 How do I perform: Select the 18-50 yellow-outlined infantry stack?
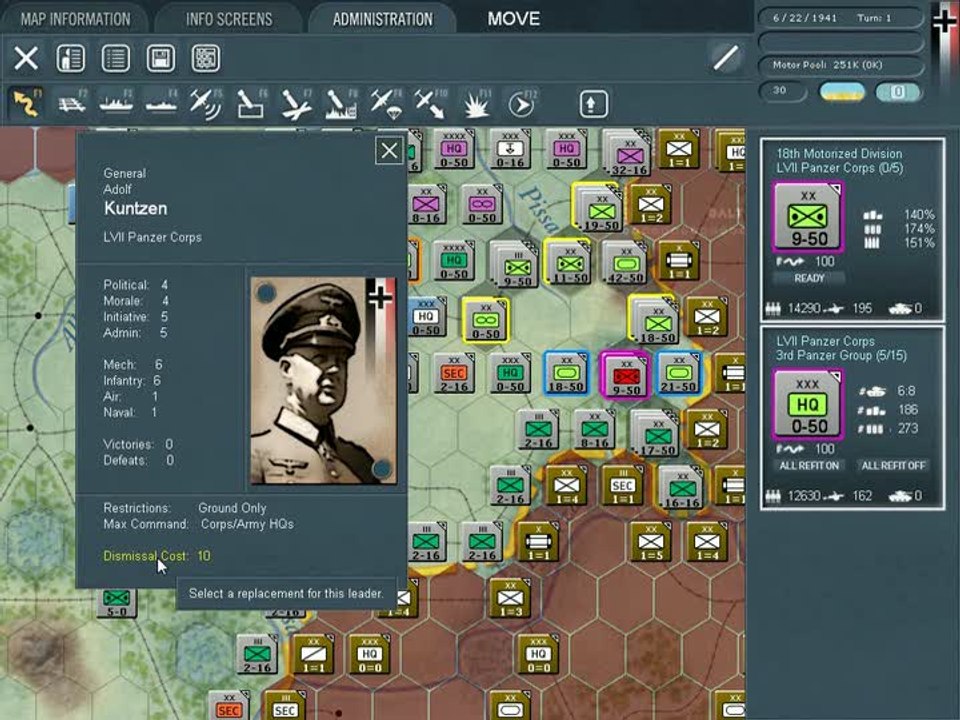click(654, 321)
